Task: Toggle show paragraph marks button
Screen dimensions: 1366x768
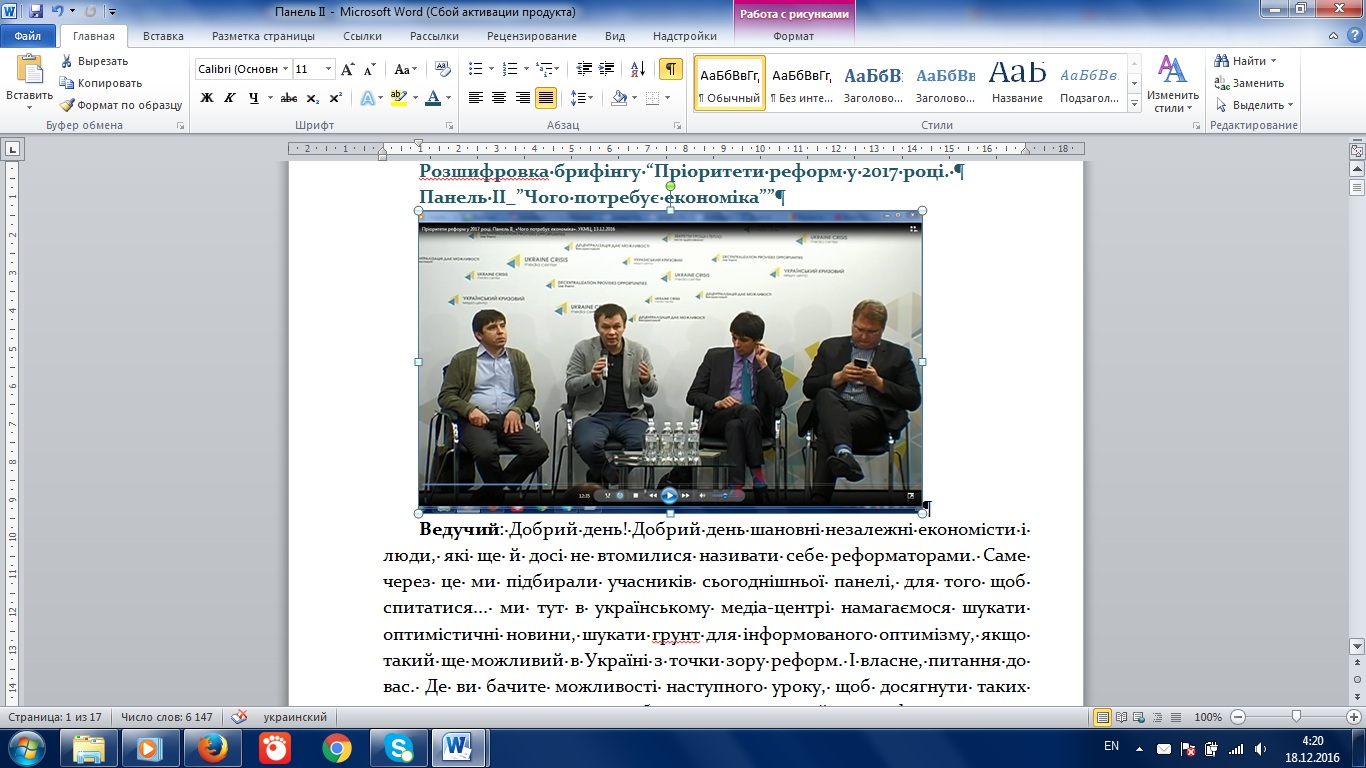Action: click(x=671, y=69)
